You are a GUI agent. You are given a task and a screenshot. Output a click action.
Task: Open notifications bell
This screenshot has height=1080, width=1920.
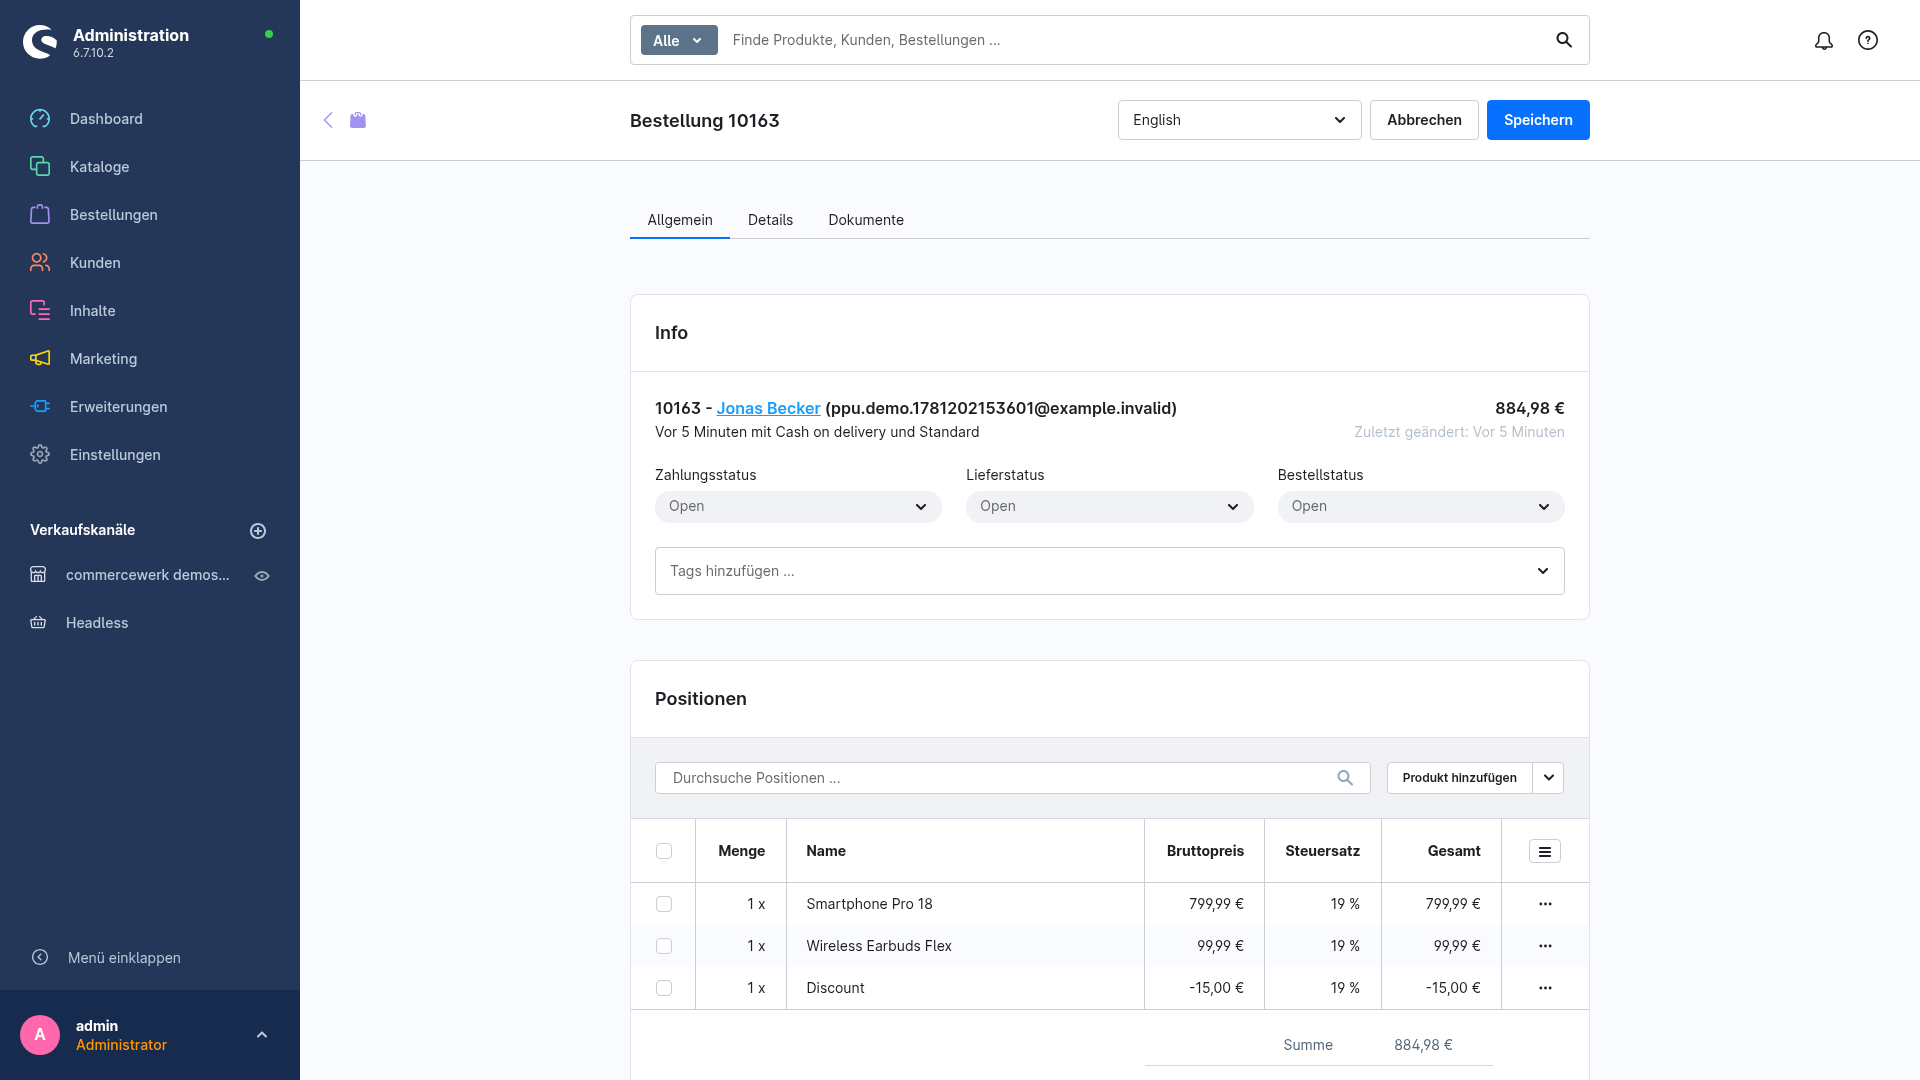coord(1824,40)
